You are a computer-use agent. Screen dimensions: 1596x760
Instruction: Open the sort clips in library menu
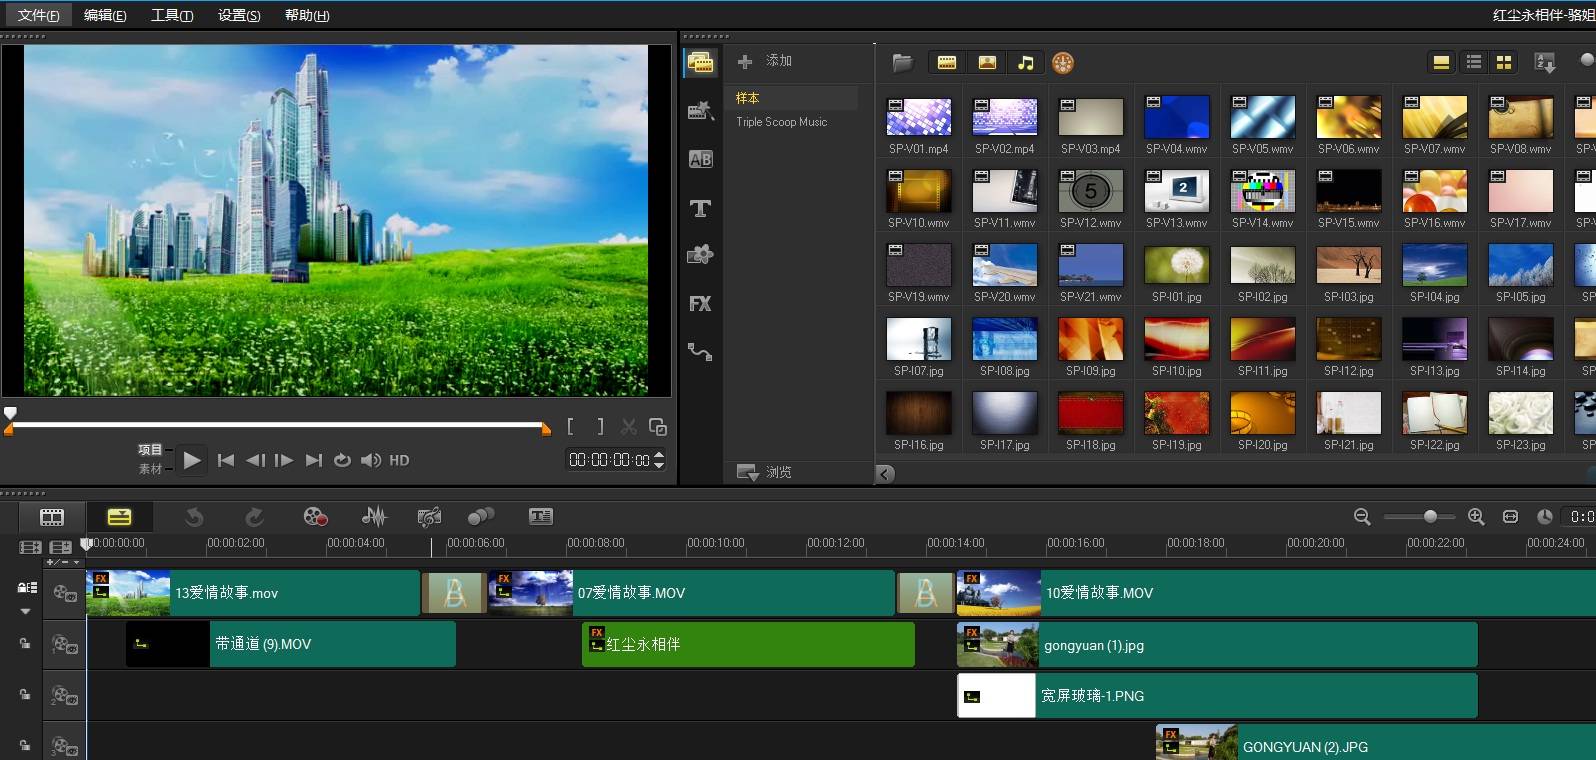(x=1545, y=63)
